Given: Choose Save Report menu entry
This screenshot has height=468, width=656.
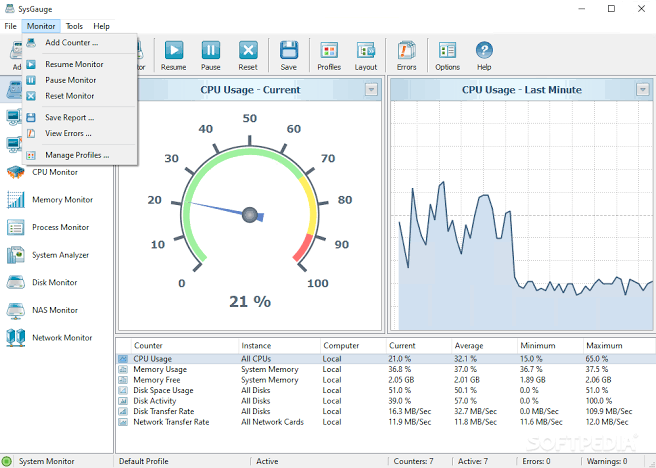Looking at the screenshot, I should tap(80, 118).
